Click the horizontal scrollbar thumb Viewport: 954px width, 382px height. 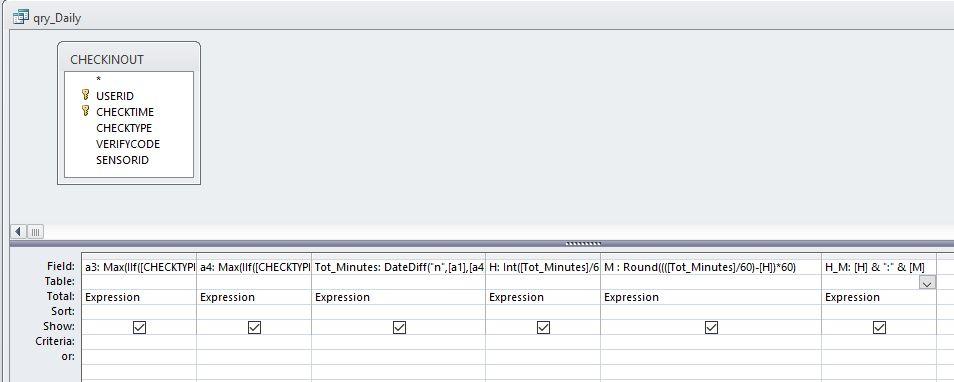pyautogui.click(x=35, y=232)
